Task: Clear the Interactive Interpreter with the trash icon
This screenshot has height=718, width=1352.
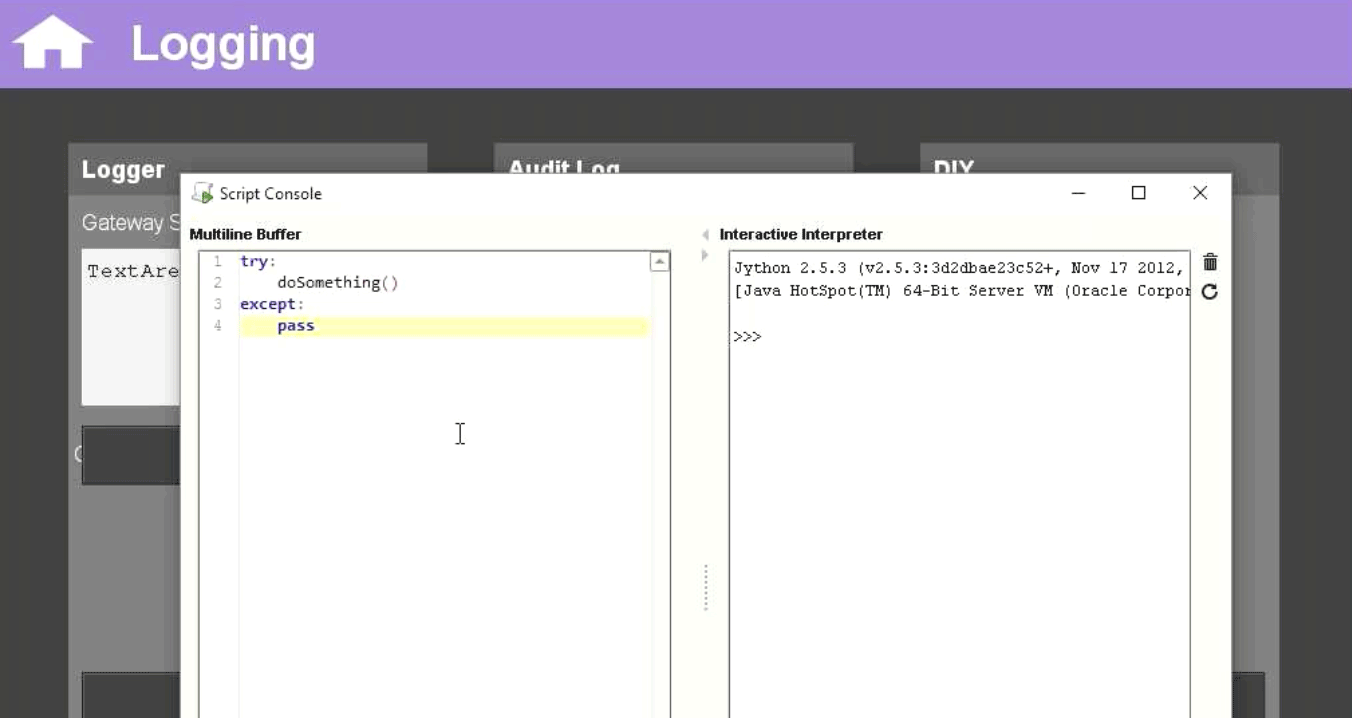Action: (x=1210, y=262)
